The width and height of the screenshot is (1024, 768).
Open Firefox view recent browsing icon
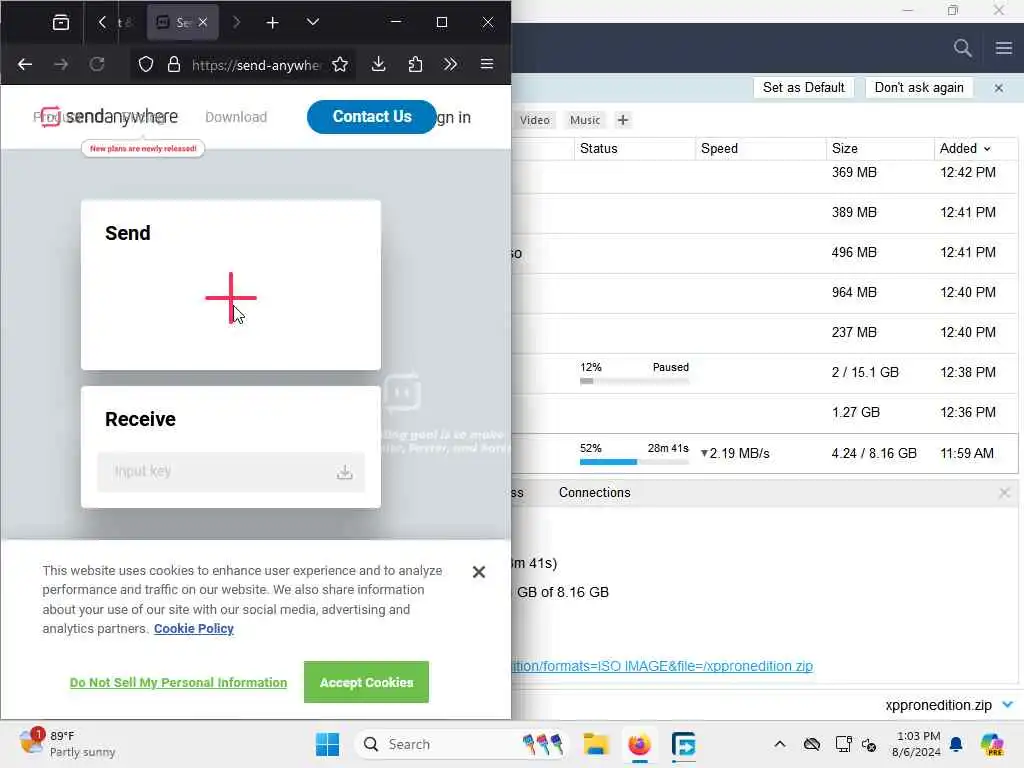tap(61, 22)
